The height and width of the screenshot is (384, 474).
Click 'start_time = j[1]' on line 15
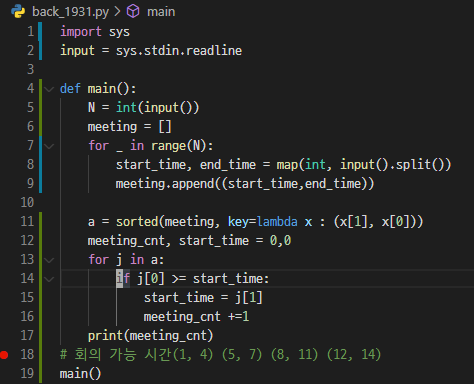pyautogui.click(x=203, y=298)
